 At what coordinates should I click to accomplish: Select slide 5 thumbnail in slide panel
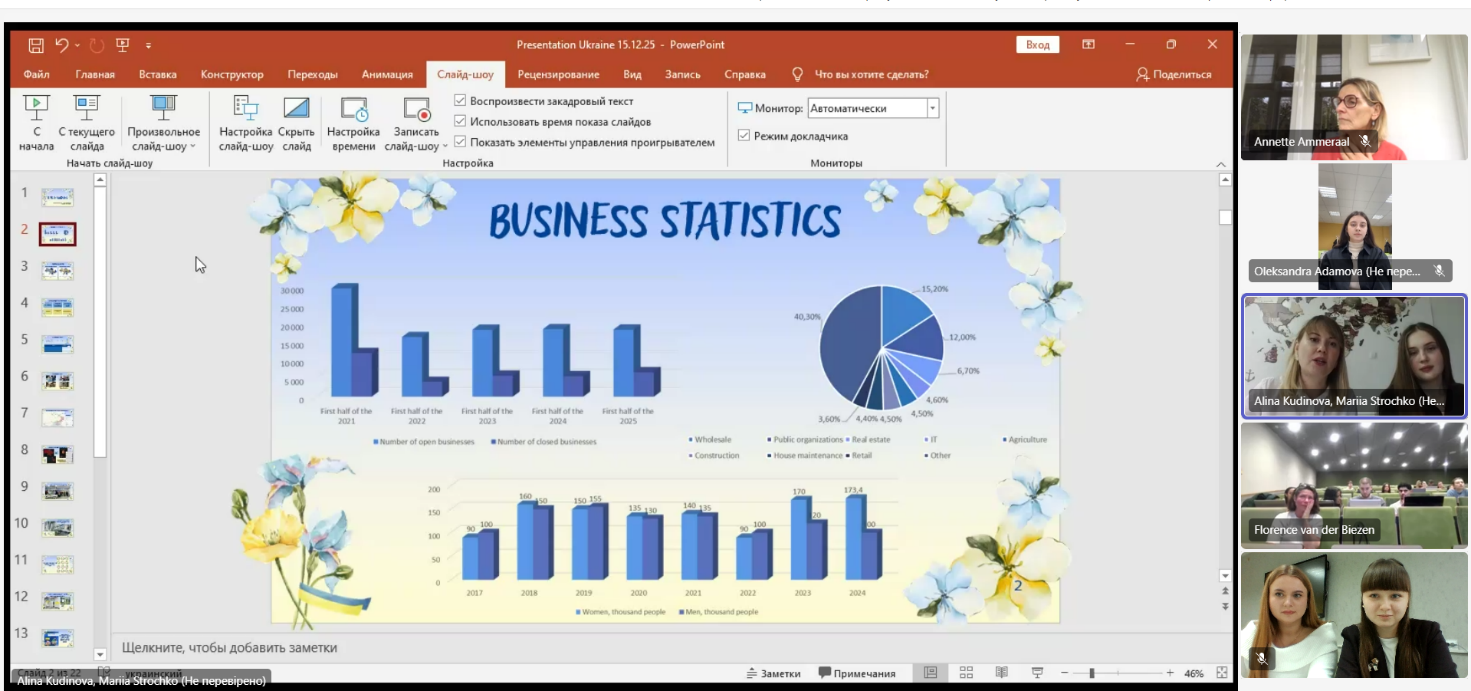click(x=57, y=344)
